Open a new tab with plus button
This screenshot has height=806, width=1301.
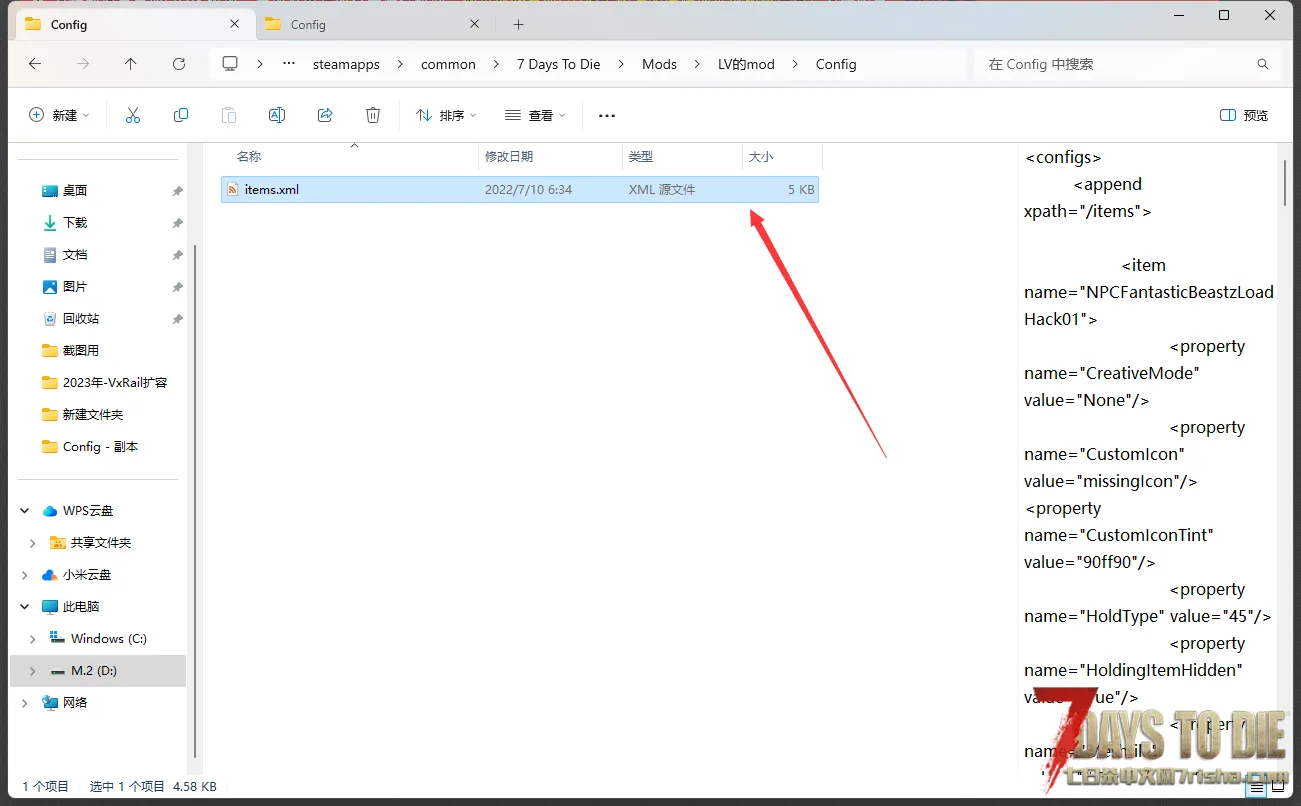point(518,25)
